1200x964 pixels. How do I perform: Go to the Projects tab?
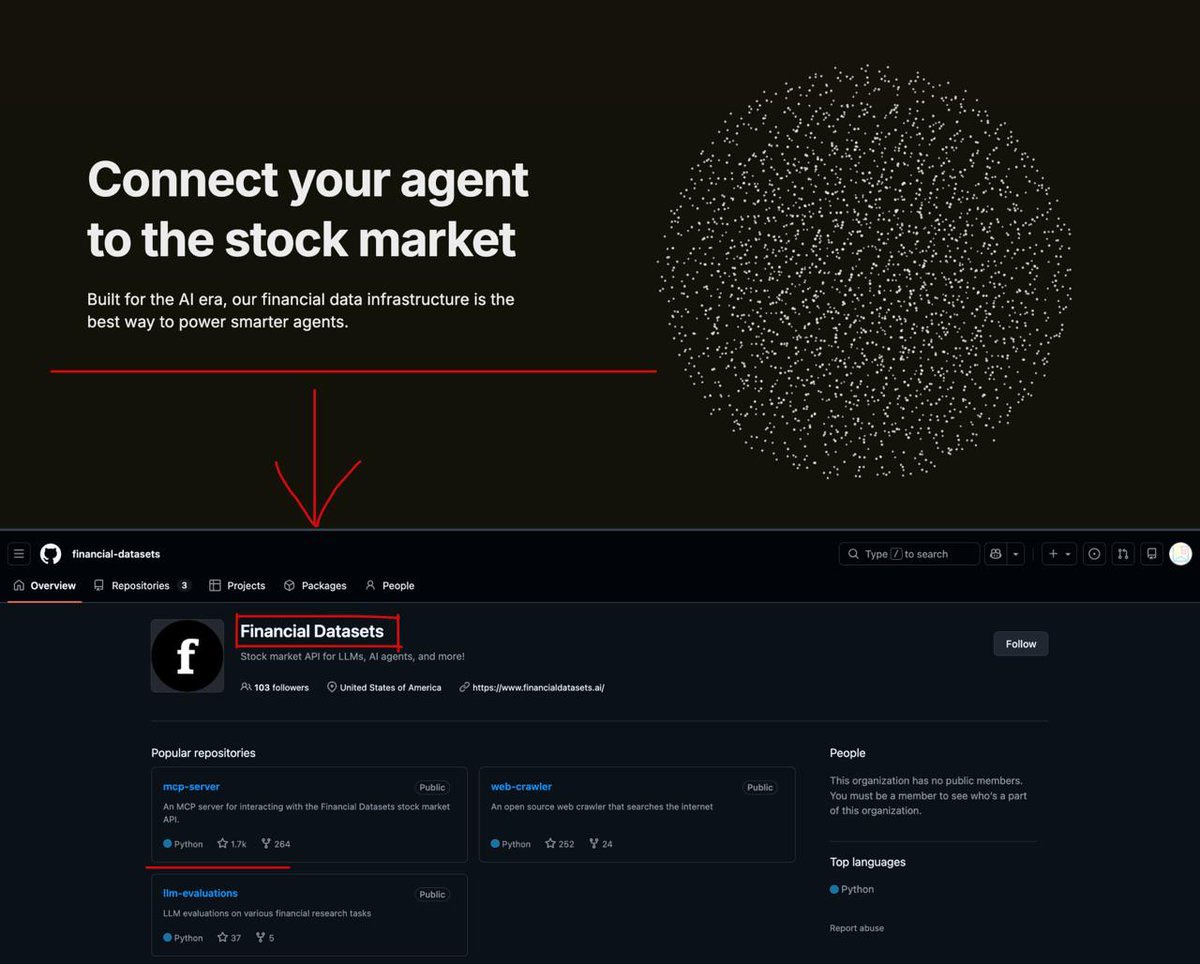[237, 586]
